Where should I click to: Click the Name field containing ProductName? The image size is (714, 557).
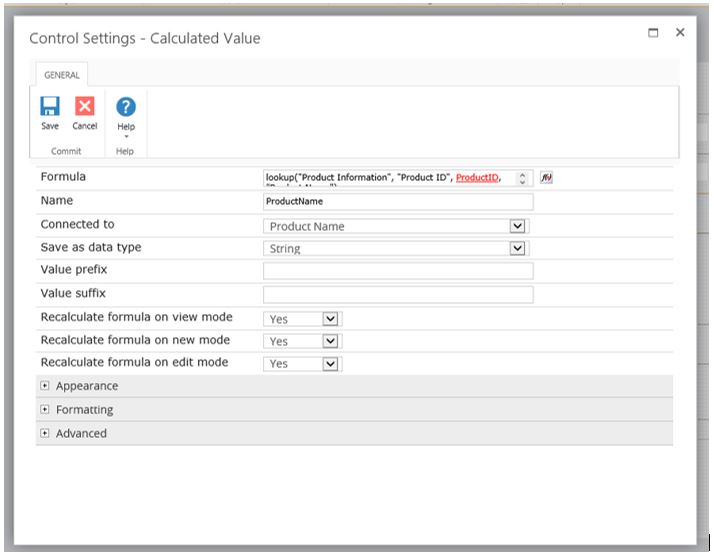(398, 201)
